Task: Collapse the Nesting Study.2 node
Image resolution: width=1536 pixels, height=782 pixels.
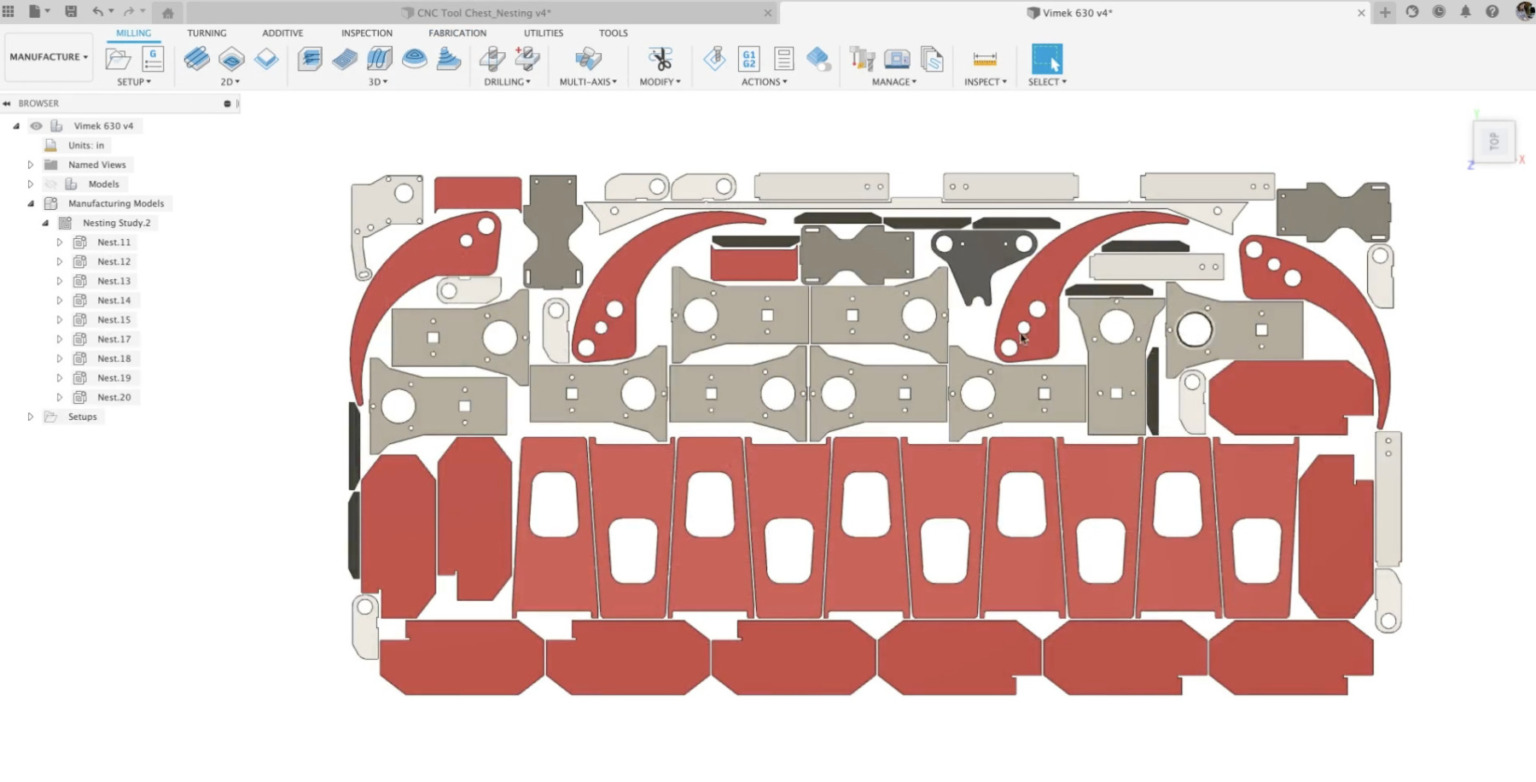Action: 44,222
